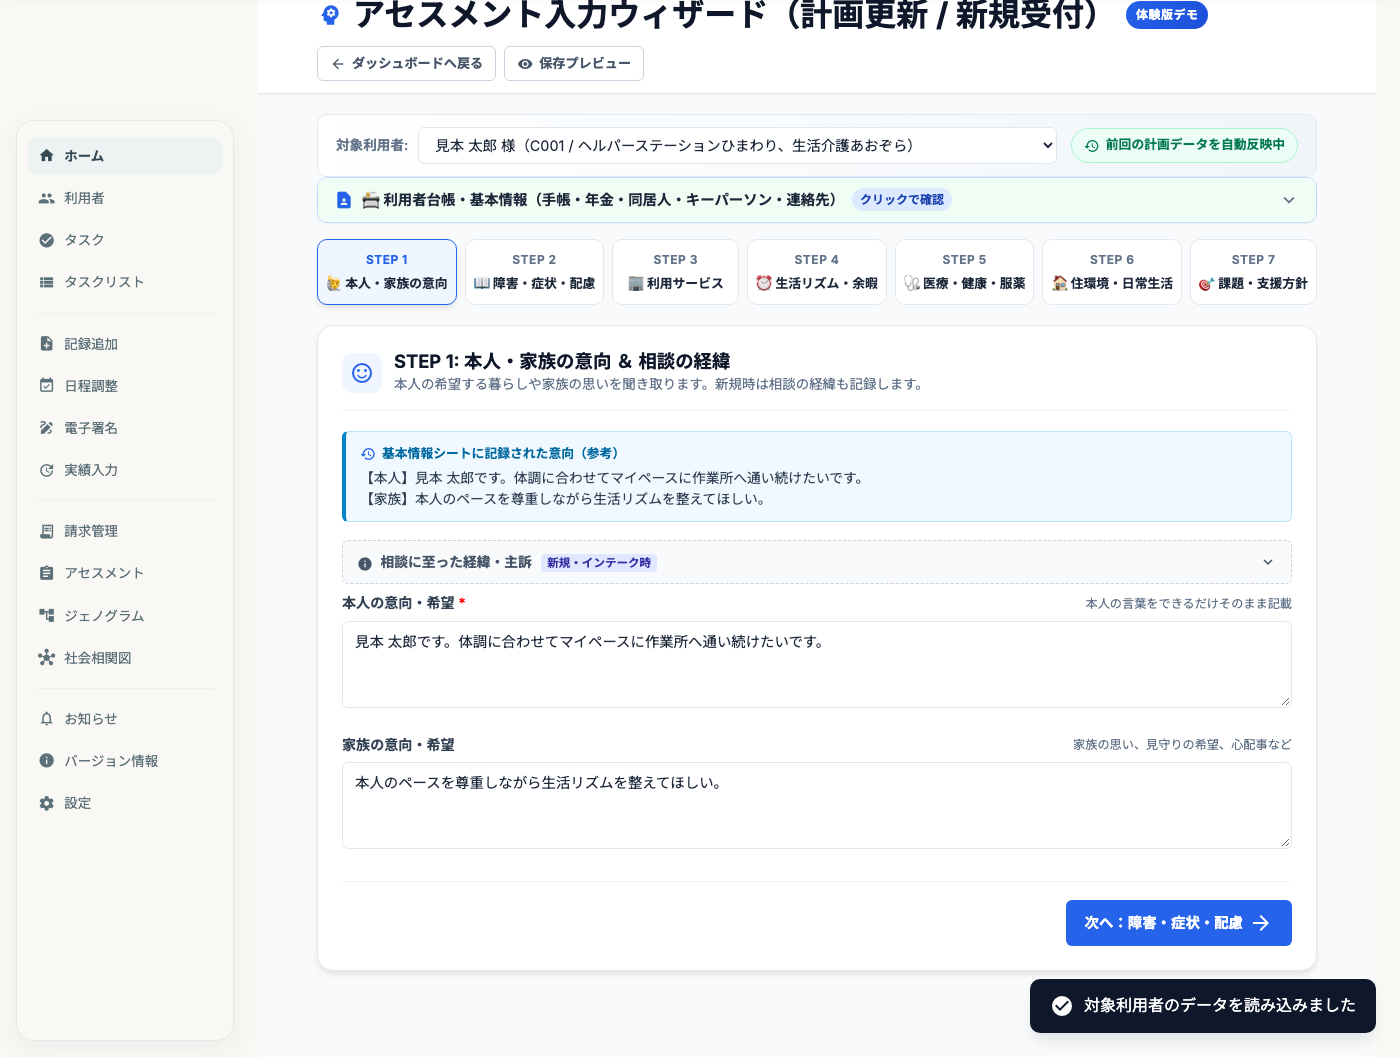Click the アセスメント clipboard icon
This screenshot has height=1057, width=1400.
(46, 573)
